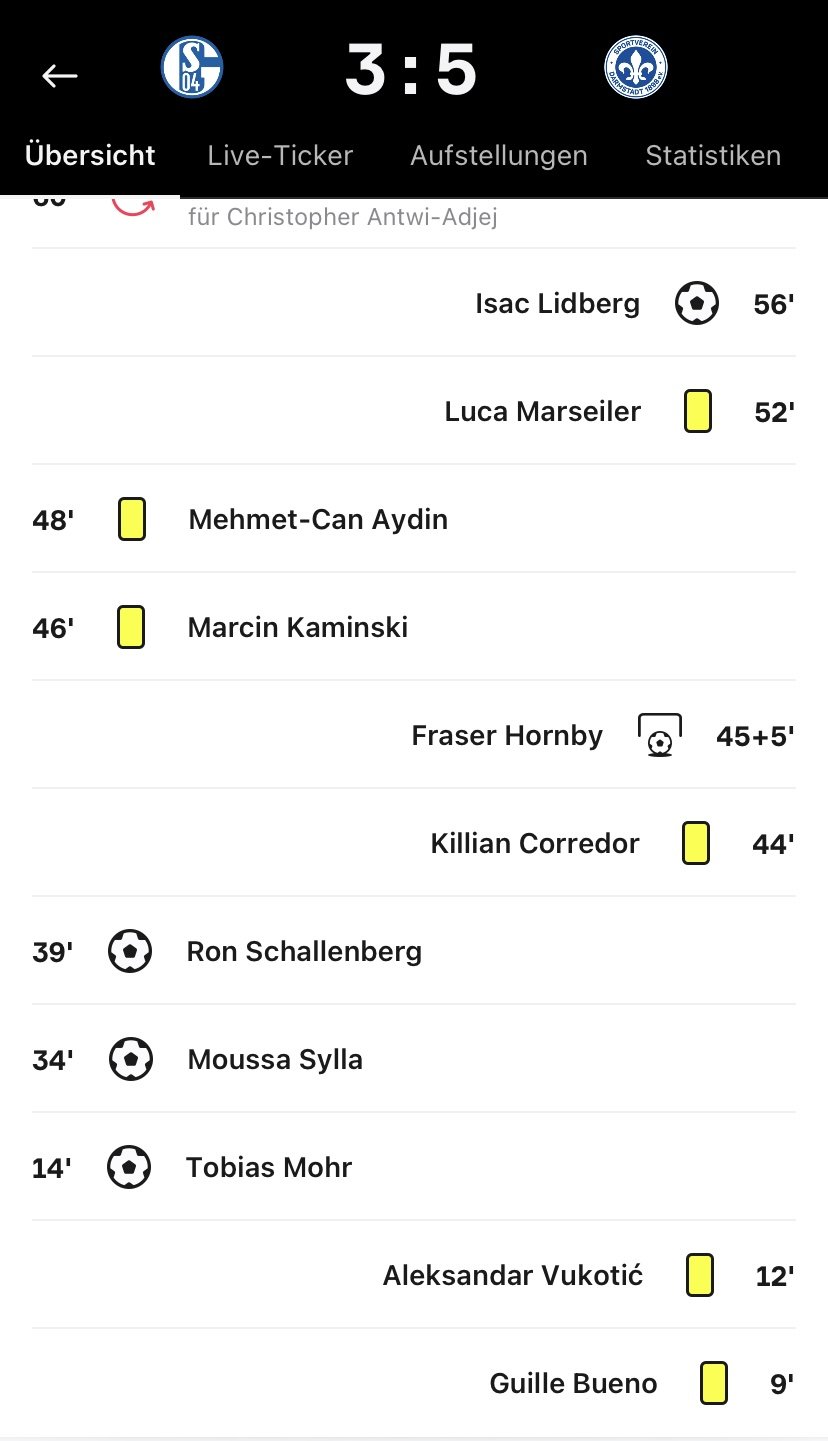This screenshot has width=828, height=1441.
Task: Switch to the Statistiken tab
Action: pyautogui.click(x=713, y=156)
